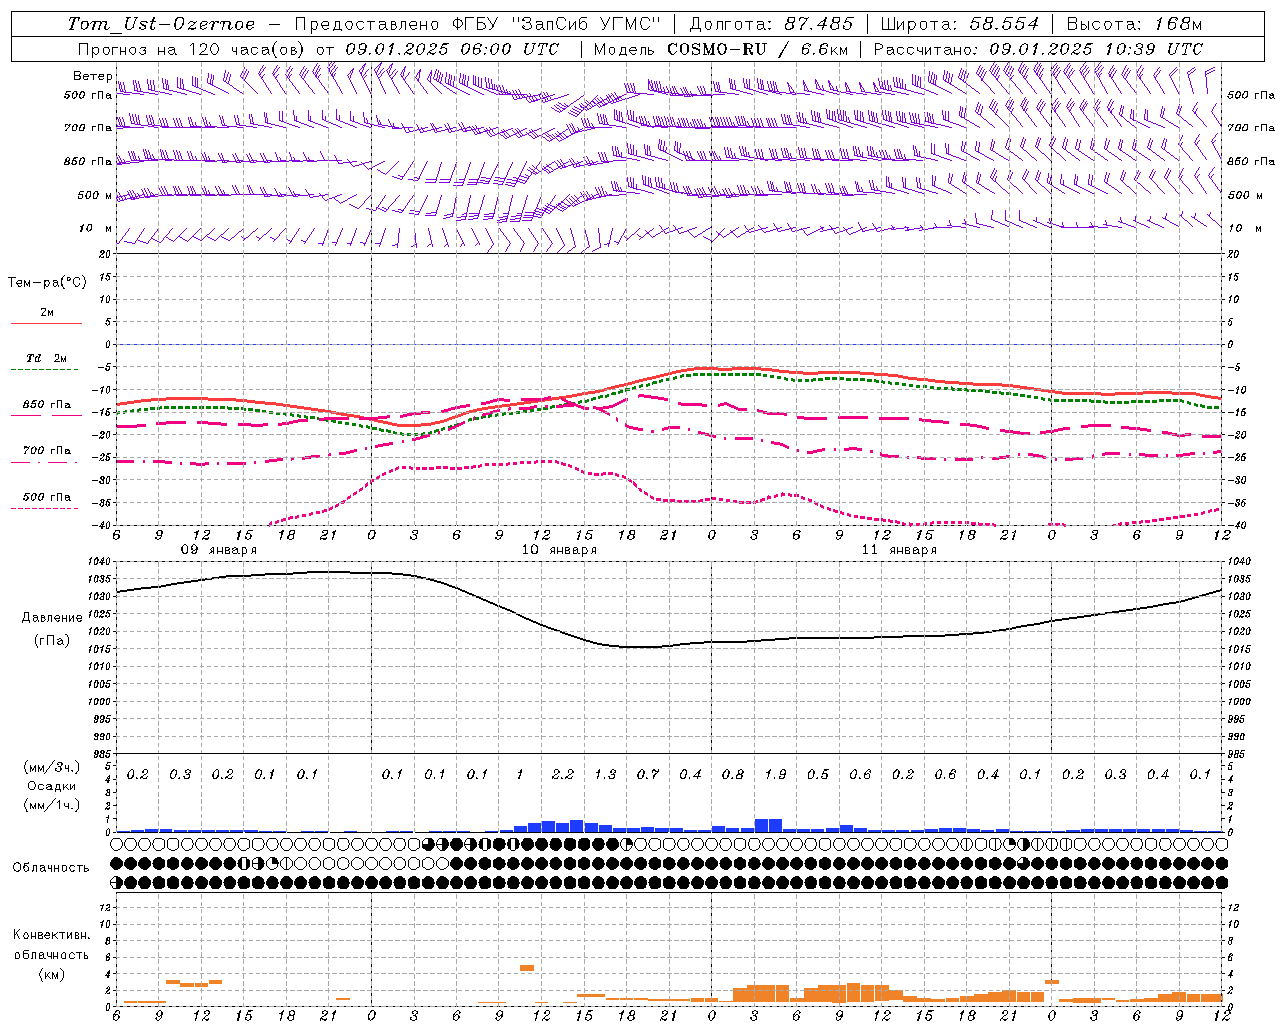The height and width of the screenshot is (1024, 1280).
Task: Click the Долгота: 87.485 header field
Action: point(771,24)
